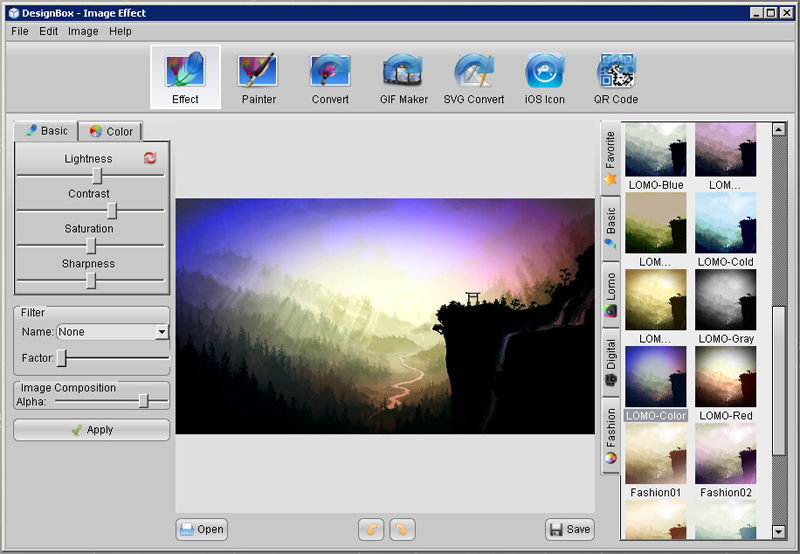Select the Convert tool icon

[x=330, y=78]
